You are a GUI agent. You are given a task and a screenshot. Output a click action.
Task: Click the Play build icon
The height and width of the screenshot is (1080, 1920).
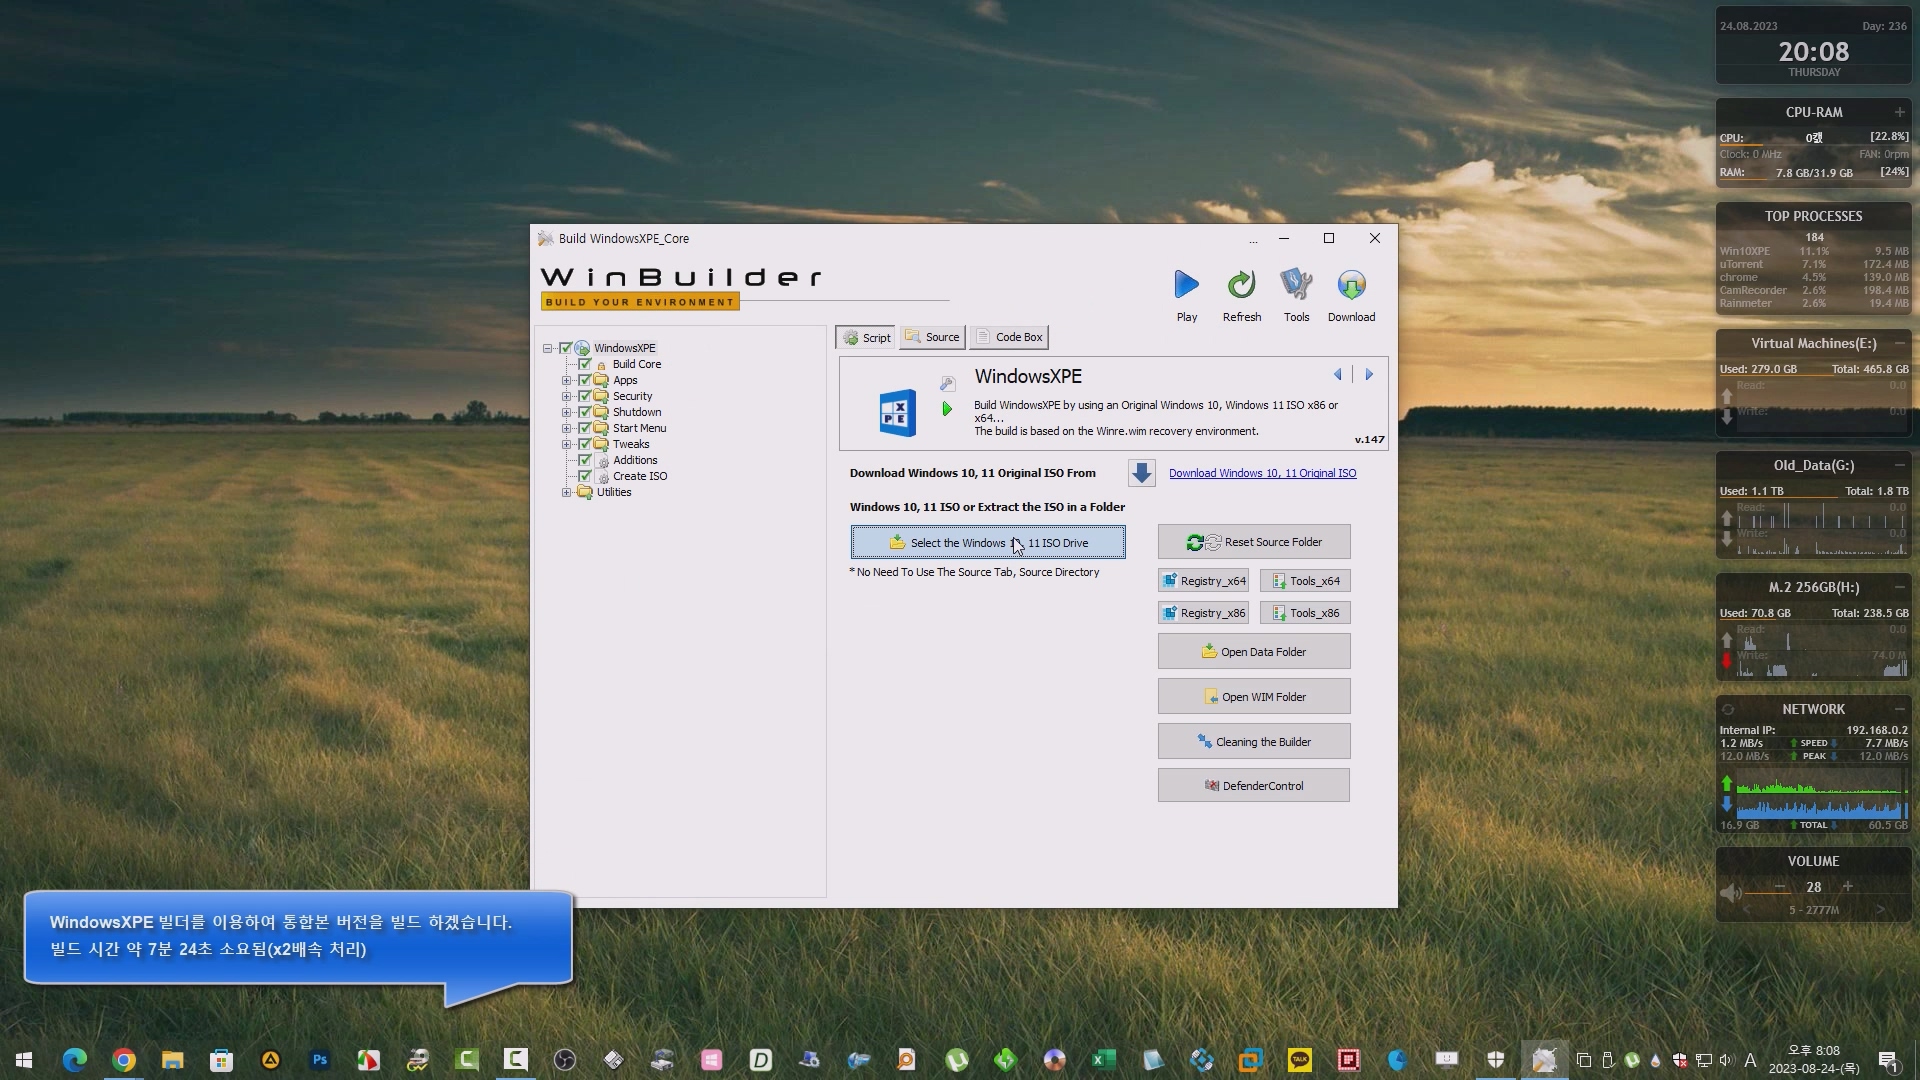[x=1186, y=285]
